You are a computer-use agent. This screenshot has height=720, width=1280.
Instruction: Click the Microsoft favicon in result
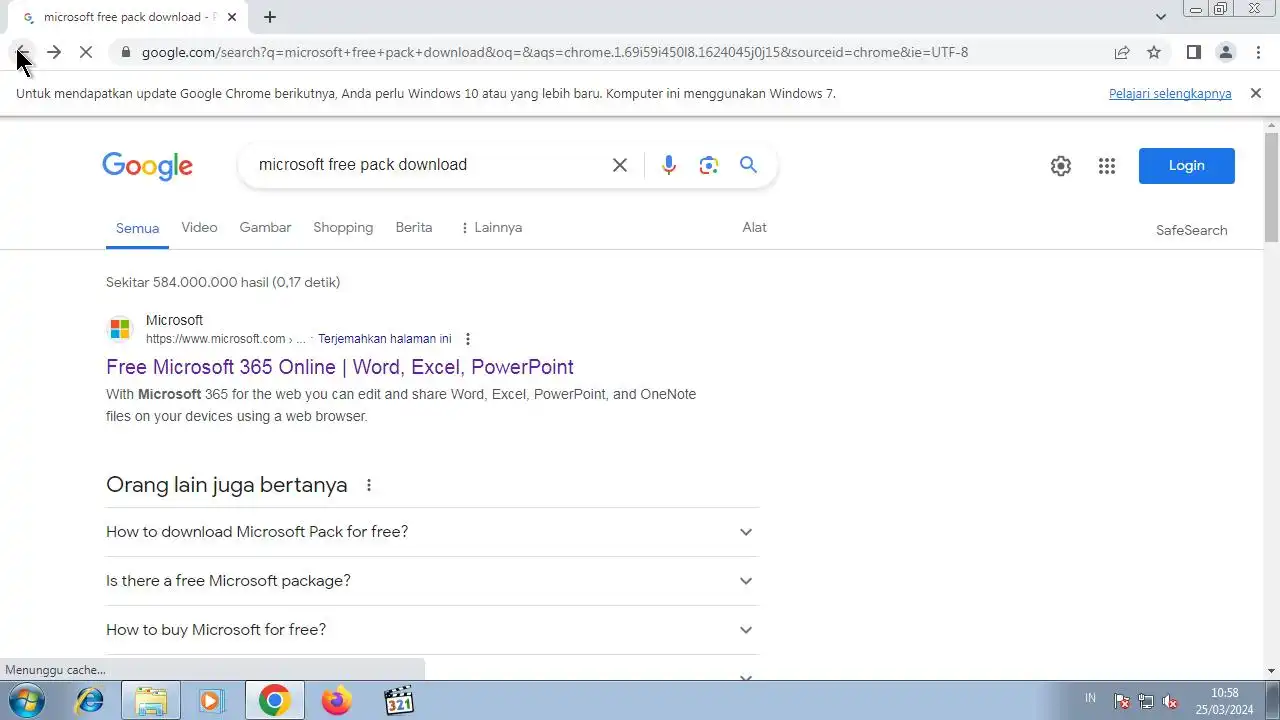tap(120, 329)
